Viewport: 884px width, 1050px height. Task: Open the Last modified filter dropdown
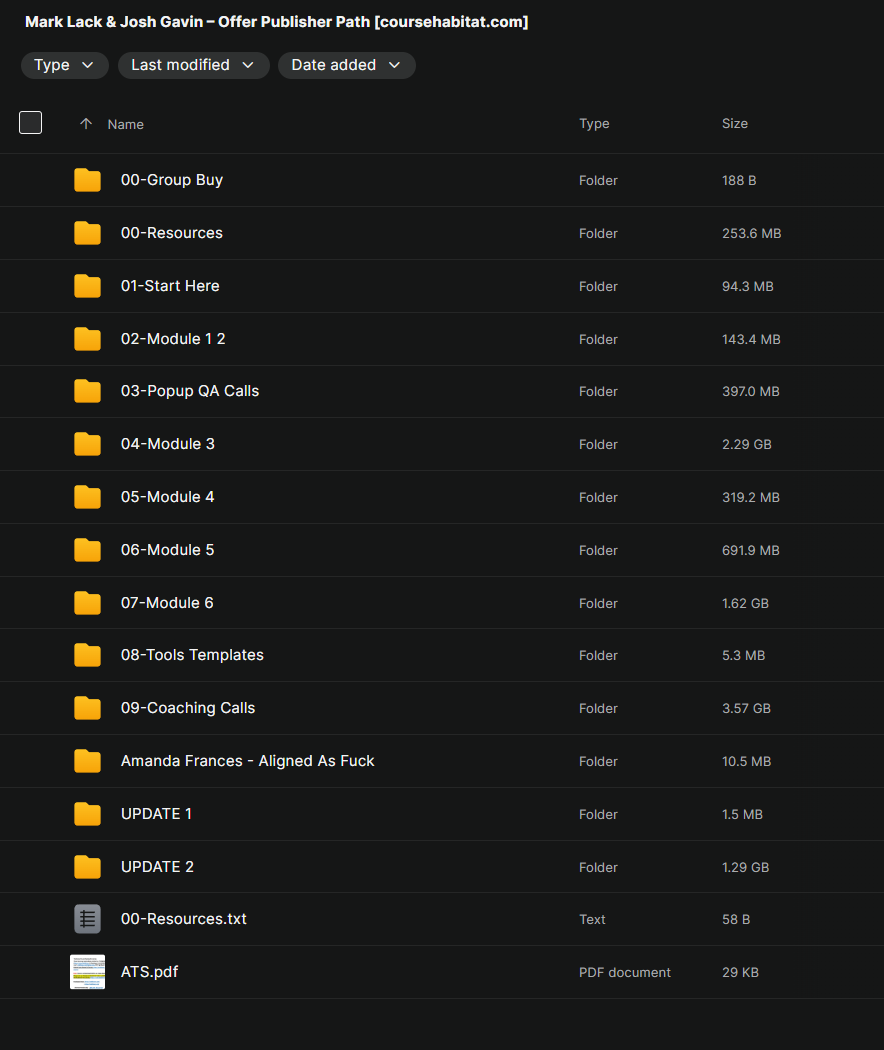(193, 65)
